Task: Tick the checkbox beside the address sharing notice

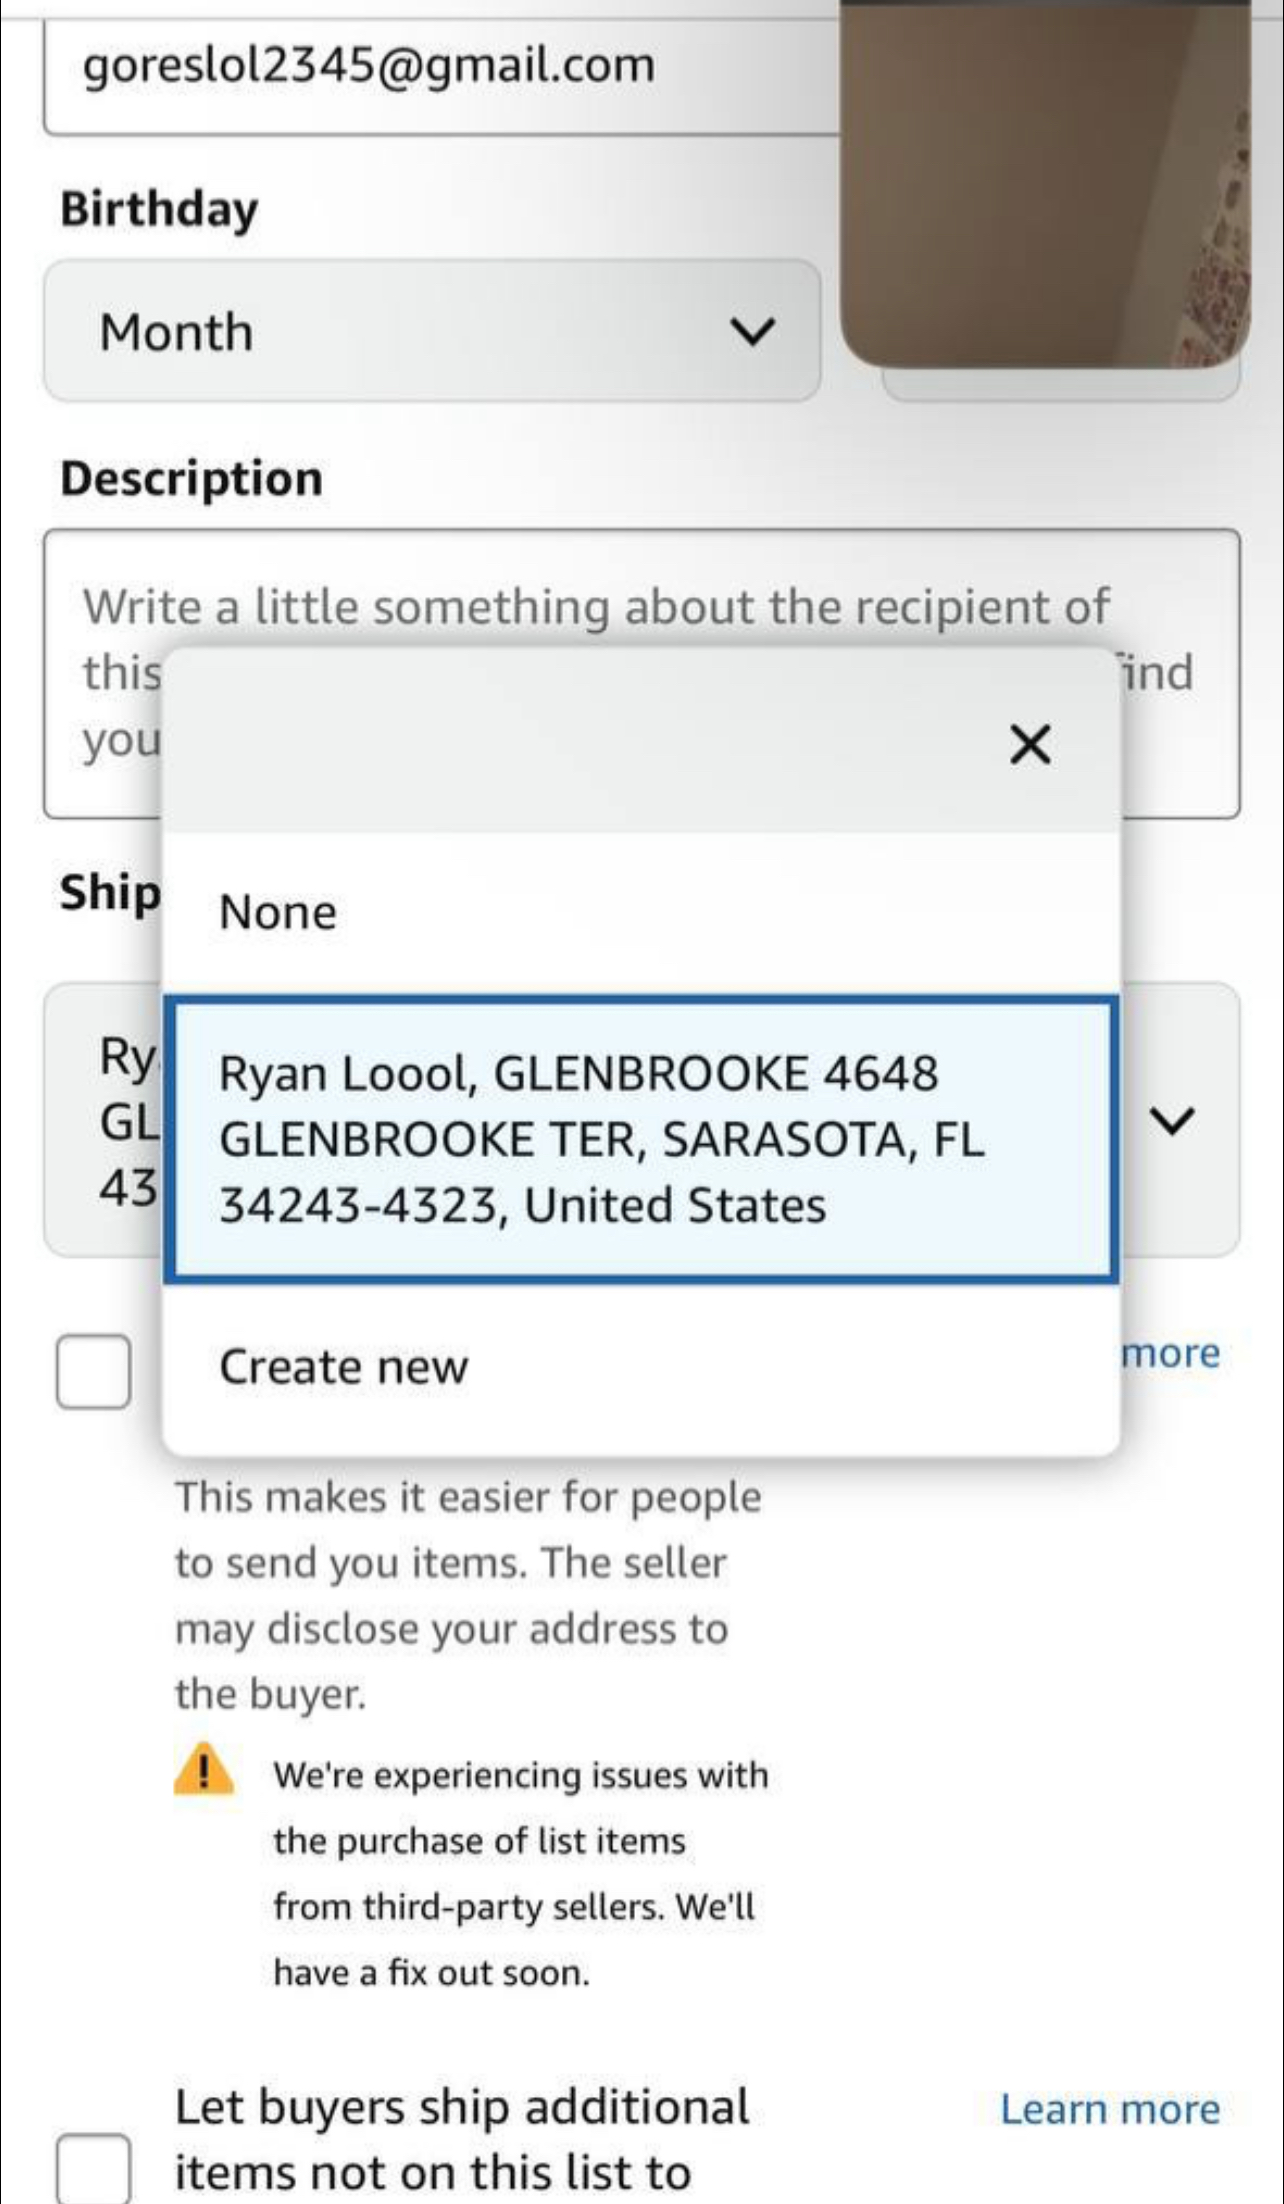Action: click(x=94, y=1371)
